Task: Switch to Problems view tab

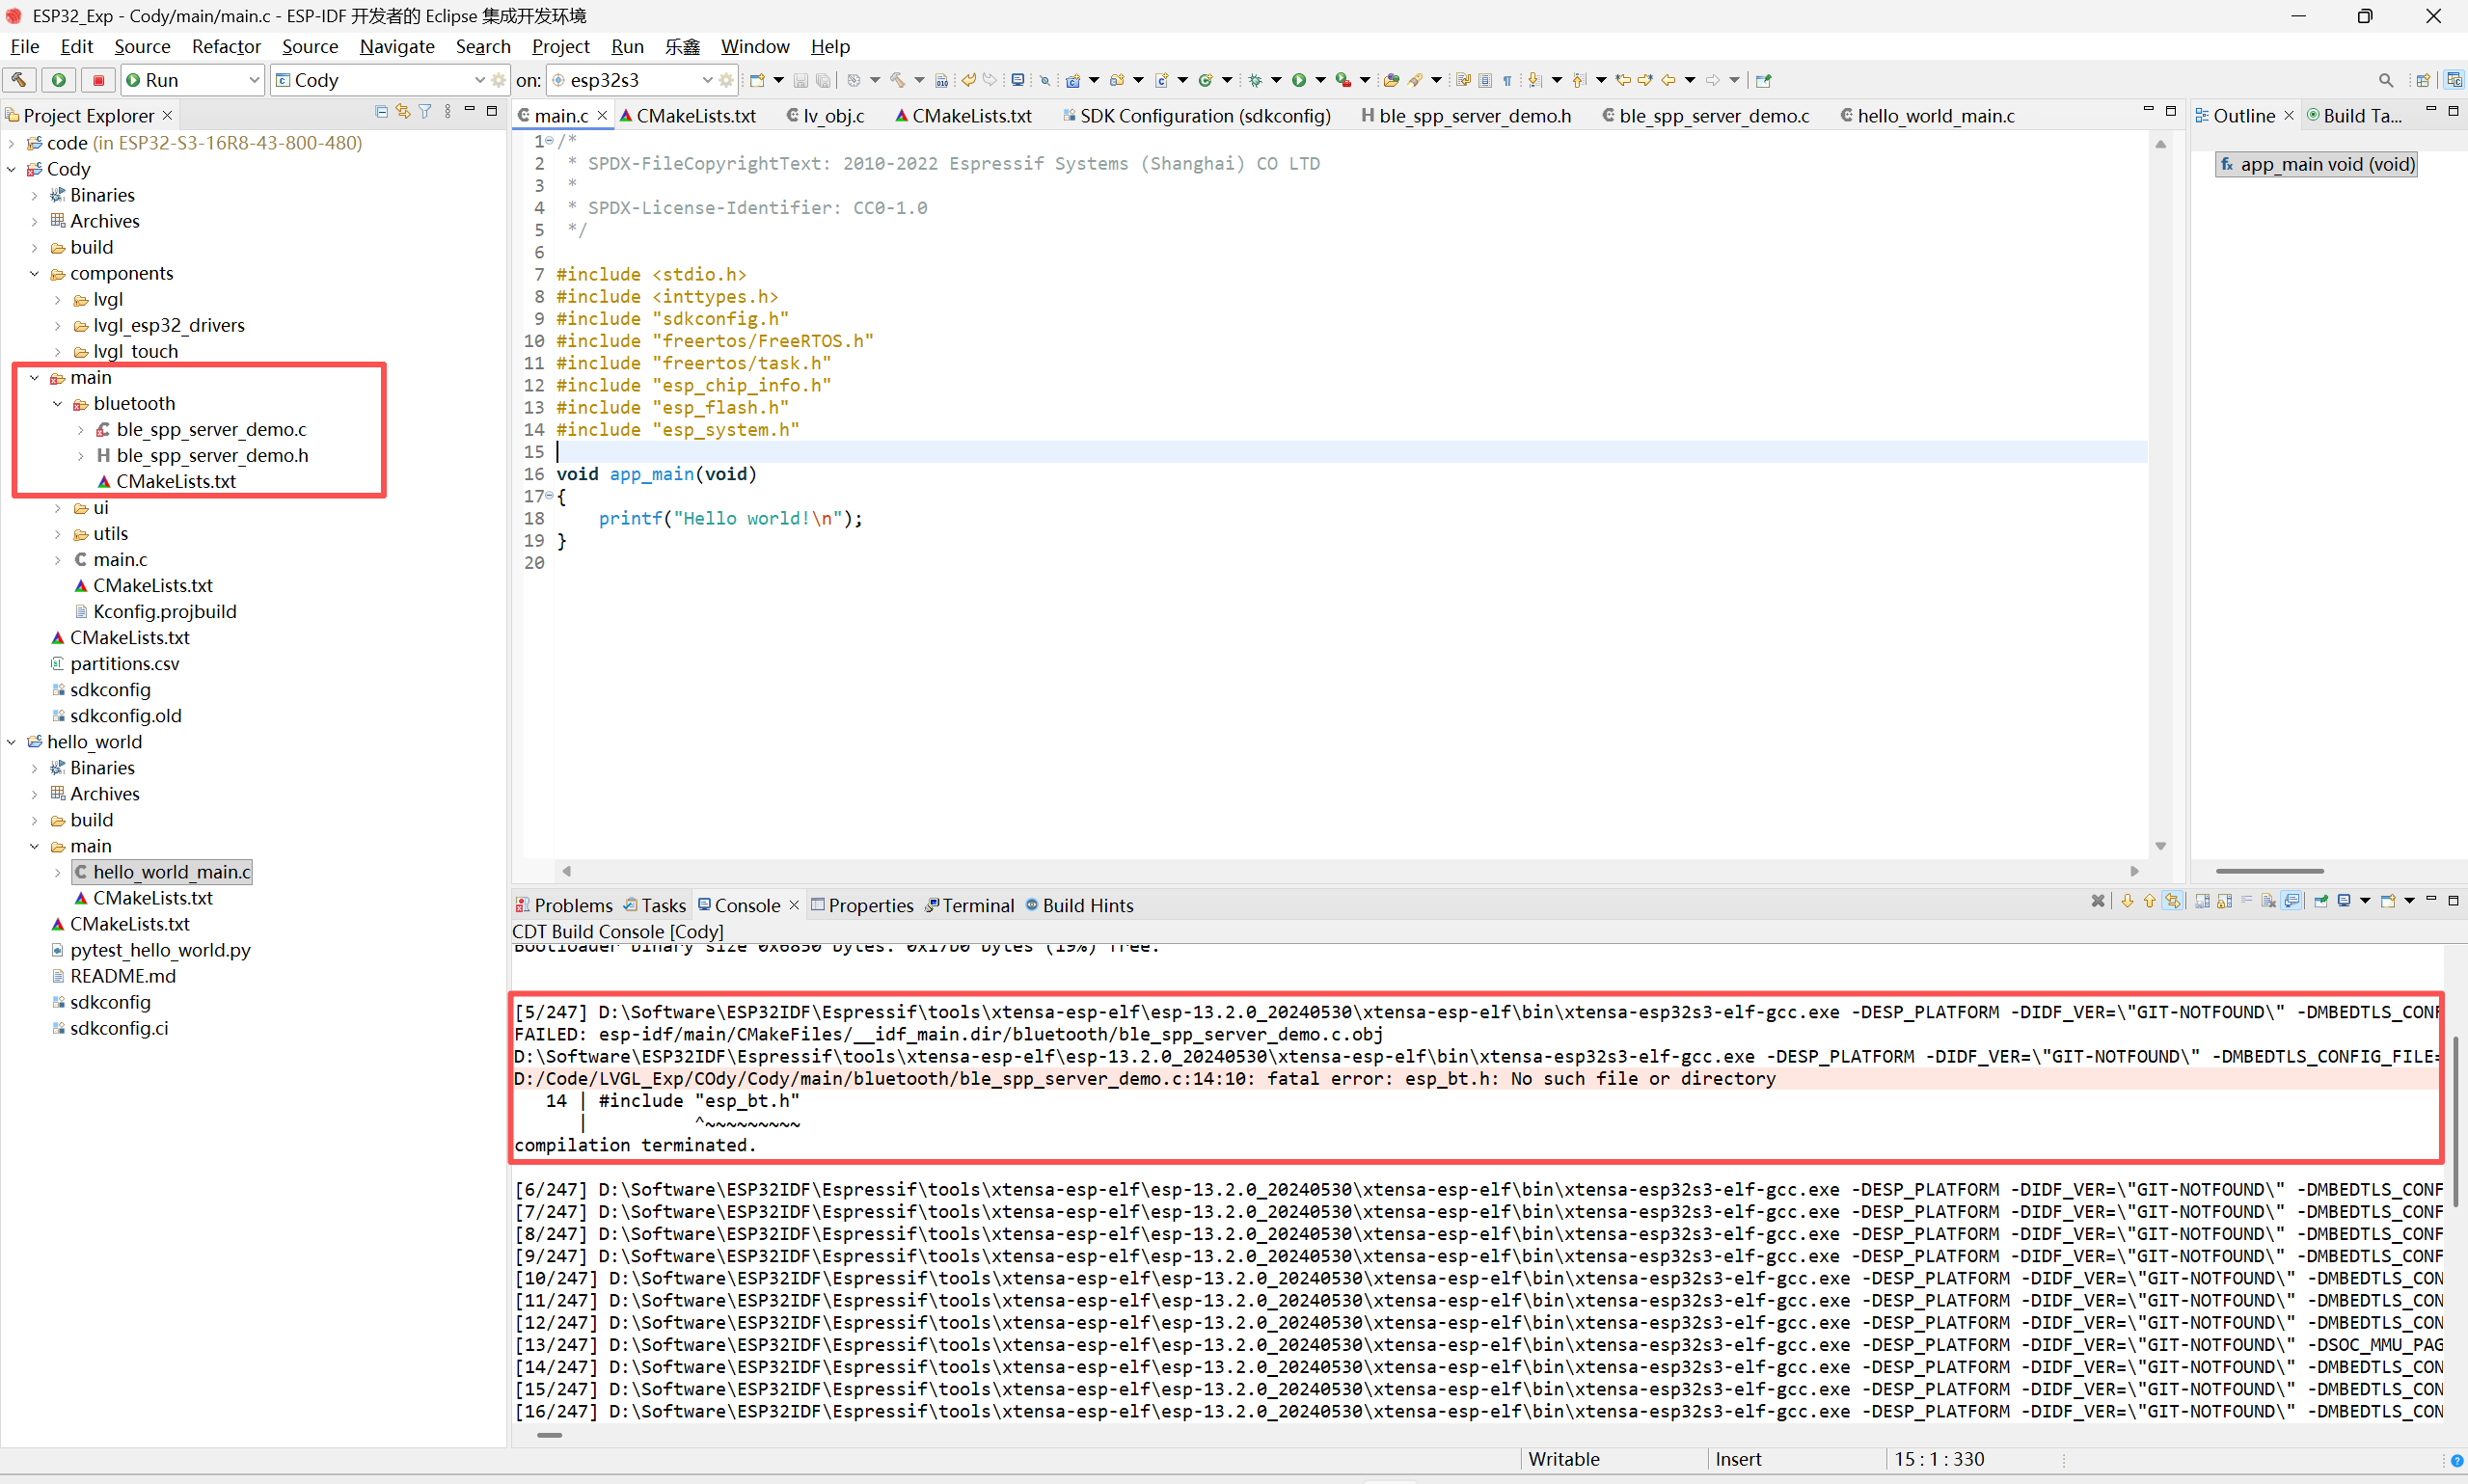Action: click(x=564, y=905)
